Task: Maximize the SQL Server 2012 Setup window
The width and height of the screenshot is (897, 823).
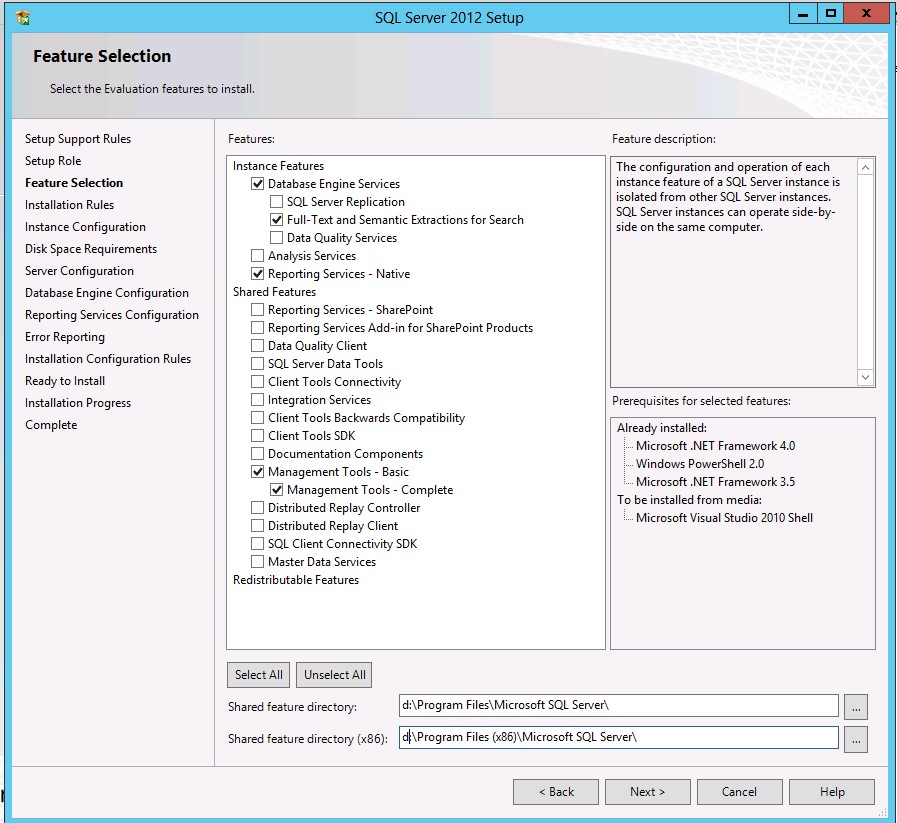Action: click(x=831, y=14)
